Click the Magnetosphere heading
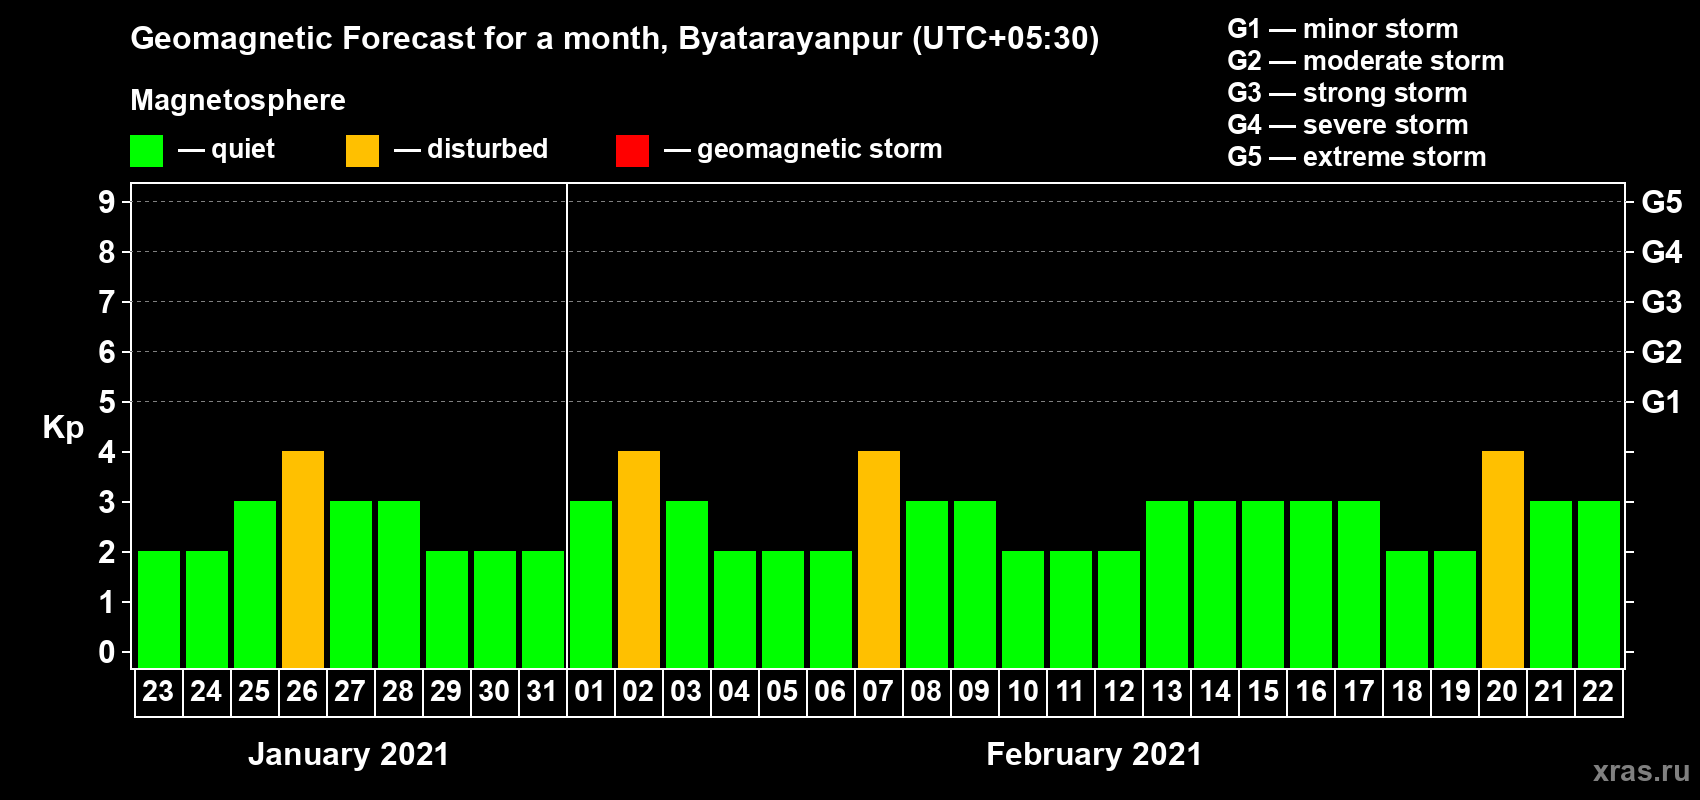Screen dimensions: 1700x800 [x=238, y=100]
